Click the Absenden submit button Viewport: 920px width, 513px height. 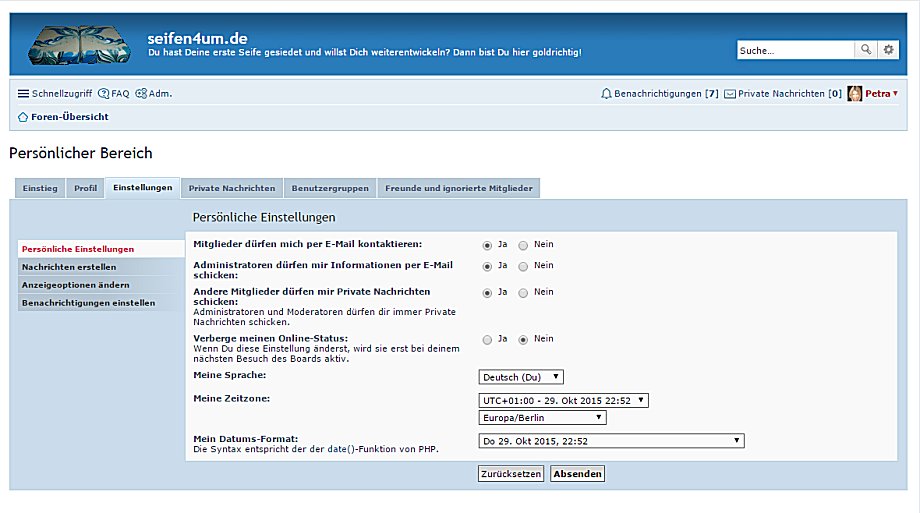point(577,474)
